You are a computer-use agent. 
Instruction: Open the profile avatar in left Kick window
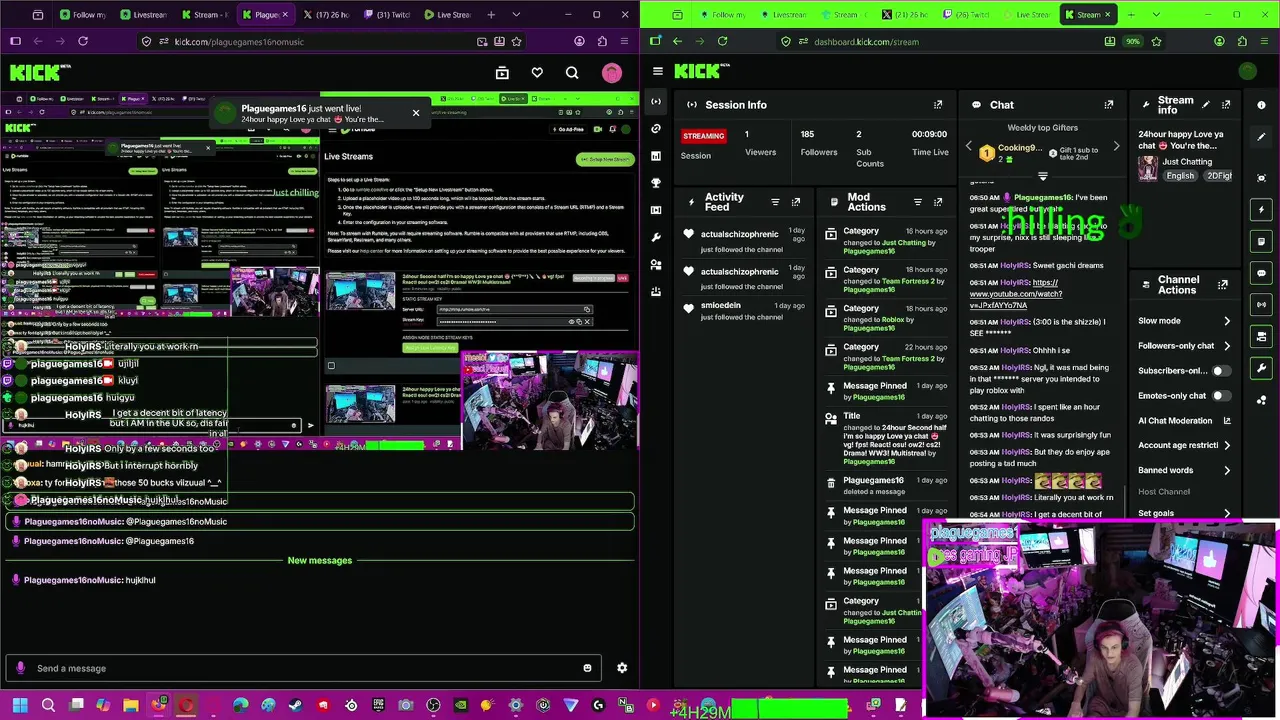click(612, 72)
